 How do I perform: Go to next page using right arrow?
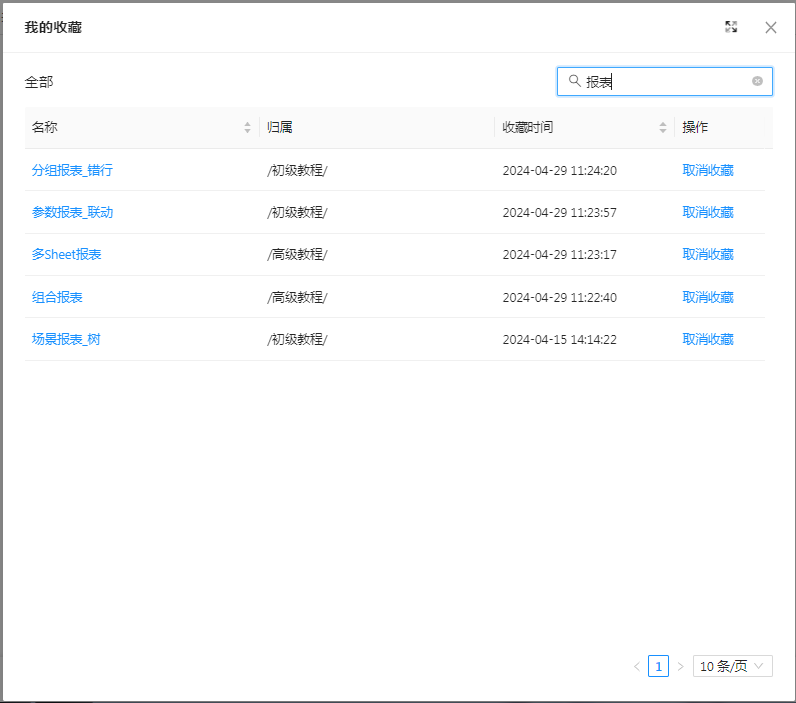(680, 666)
